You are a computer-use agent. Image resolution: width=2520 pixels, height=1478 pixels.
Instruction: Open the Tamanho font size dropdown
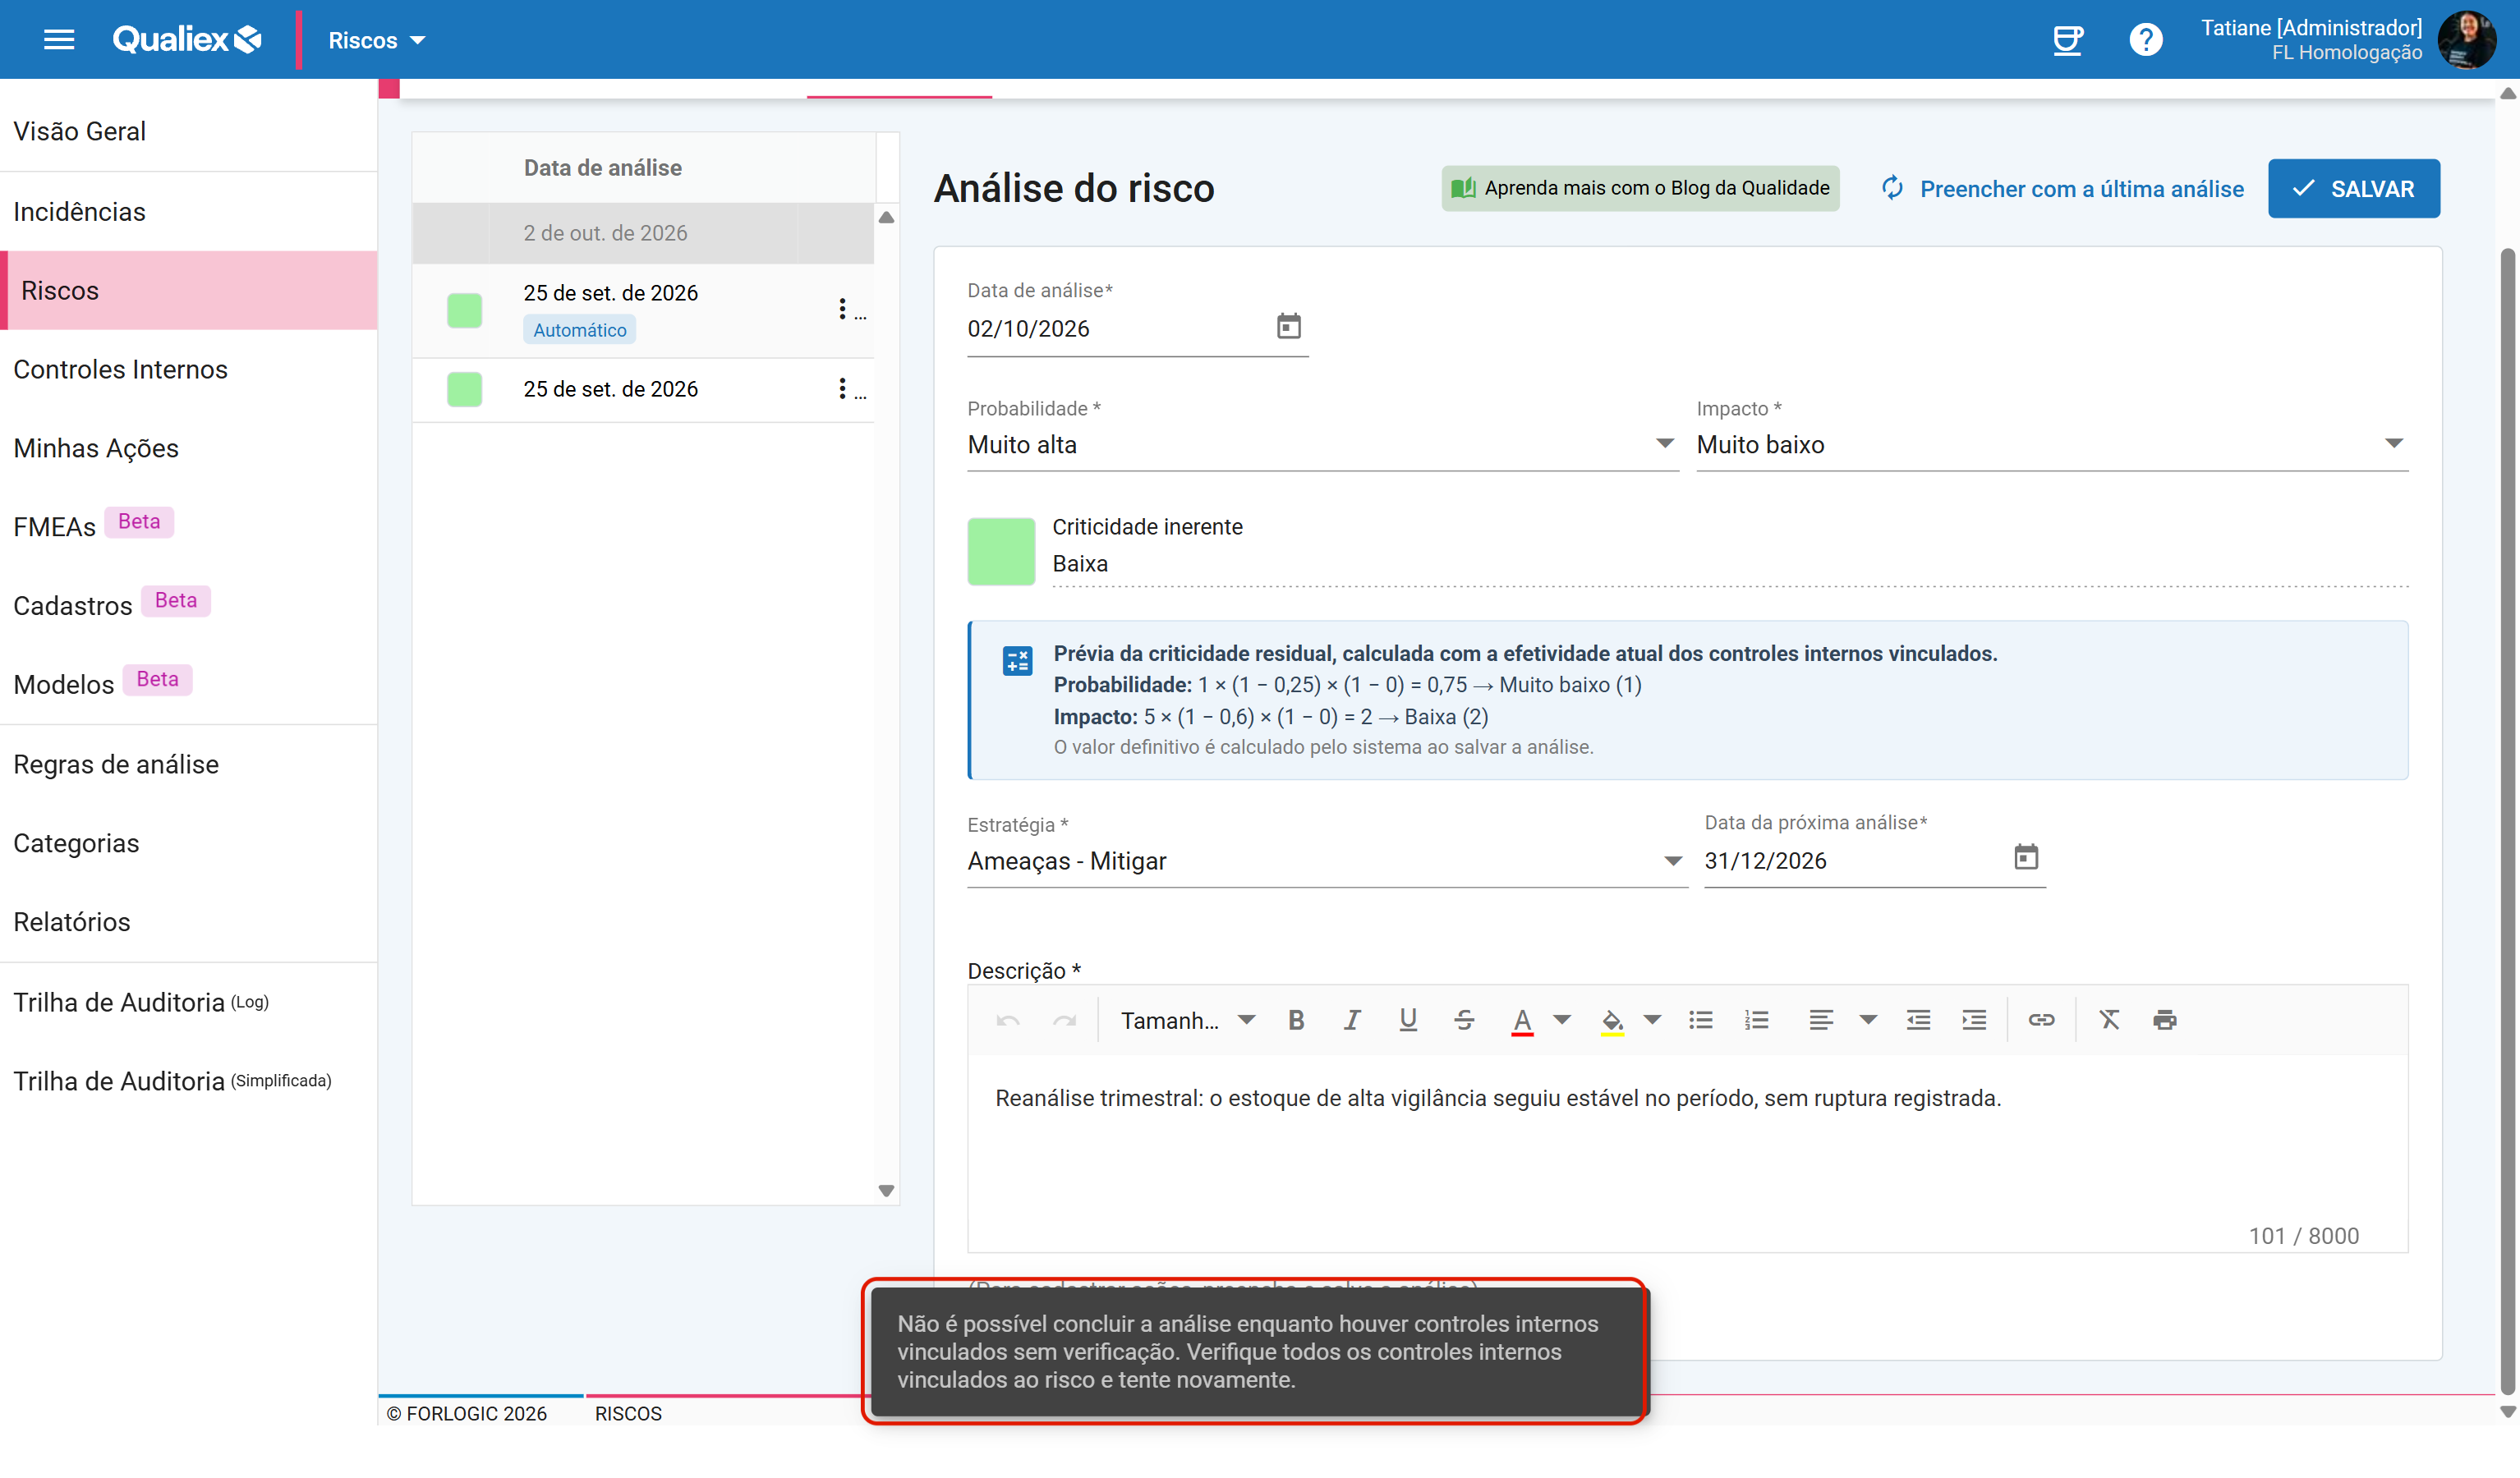1187,1020
